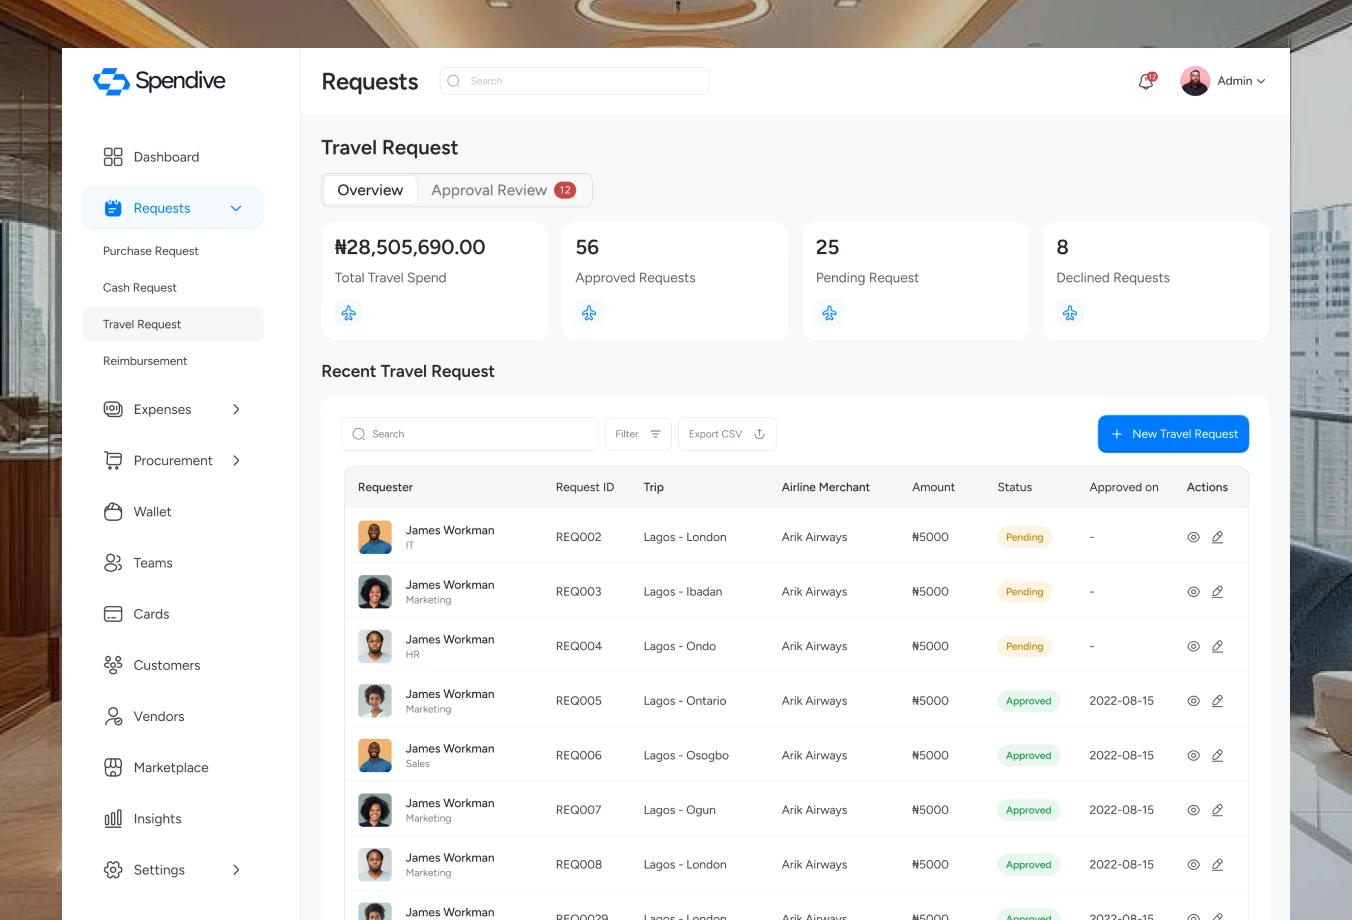Click airplane icon on Total Travel Spend card
1352x920 pixels.
click(348, 313)
